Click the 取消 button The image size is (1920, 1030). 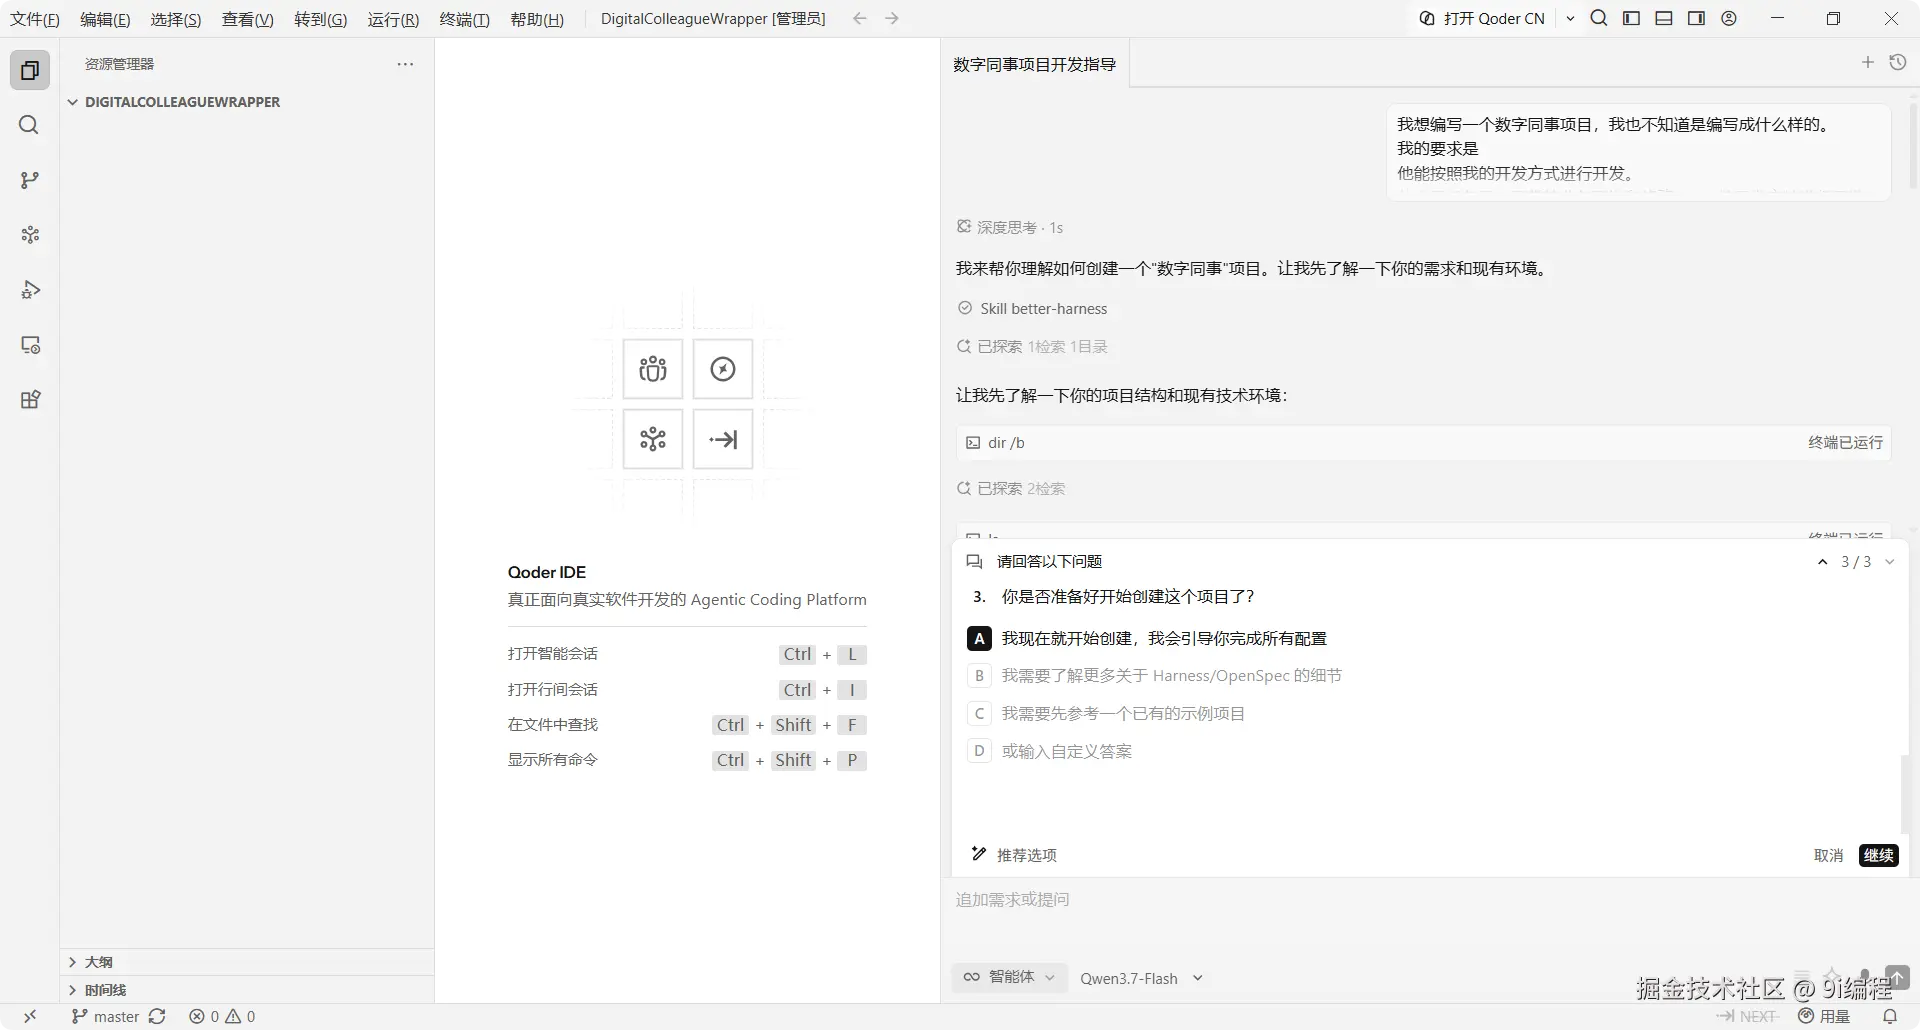click(1828, 855)
